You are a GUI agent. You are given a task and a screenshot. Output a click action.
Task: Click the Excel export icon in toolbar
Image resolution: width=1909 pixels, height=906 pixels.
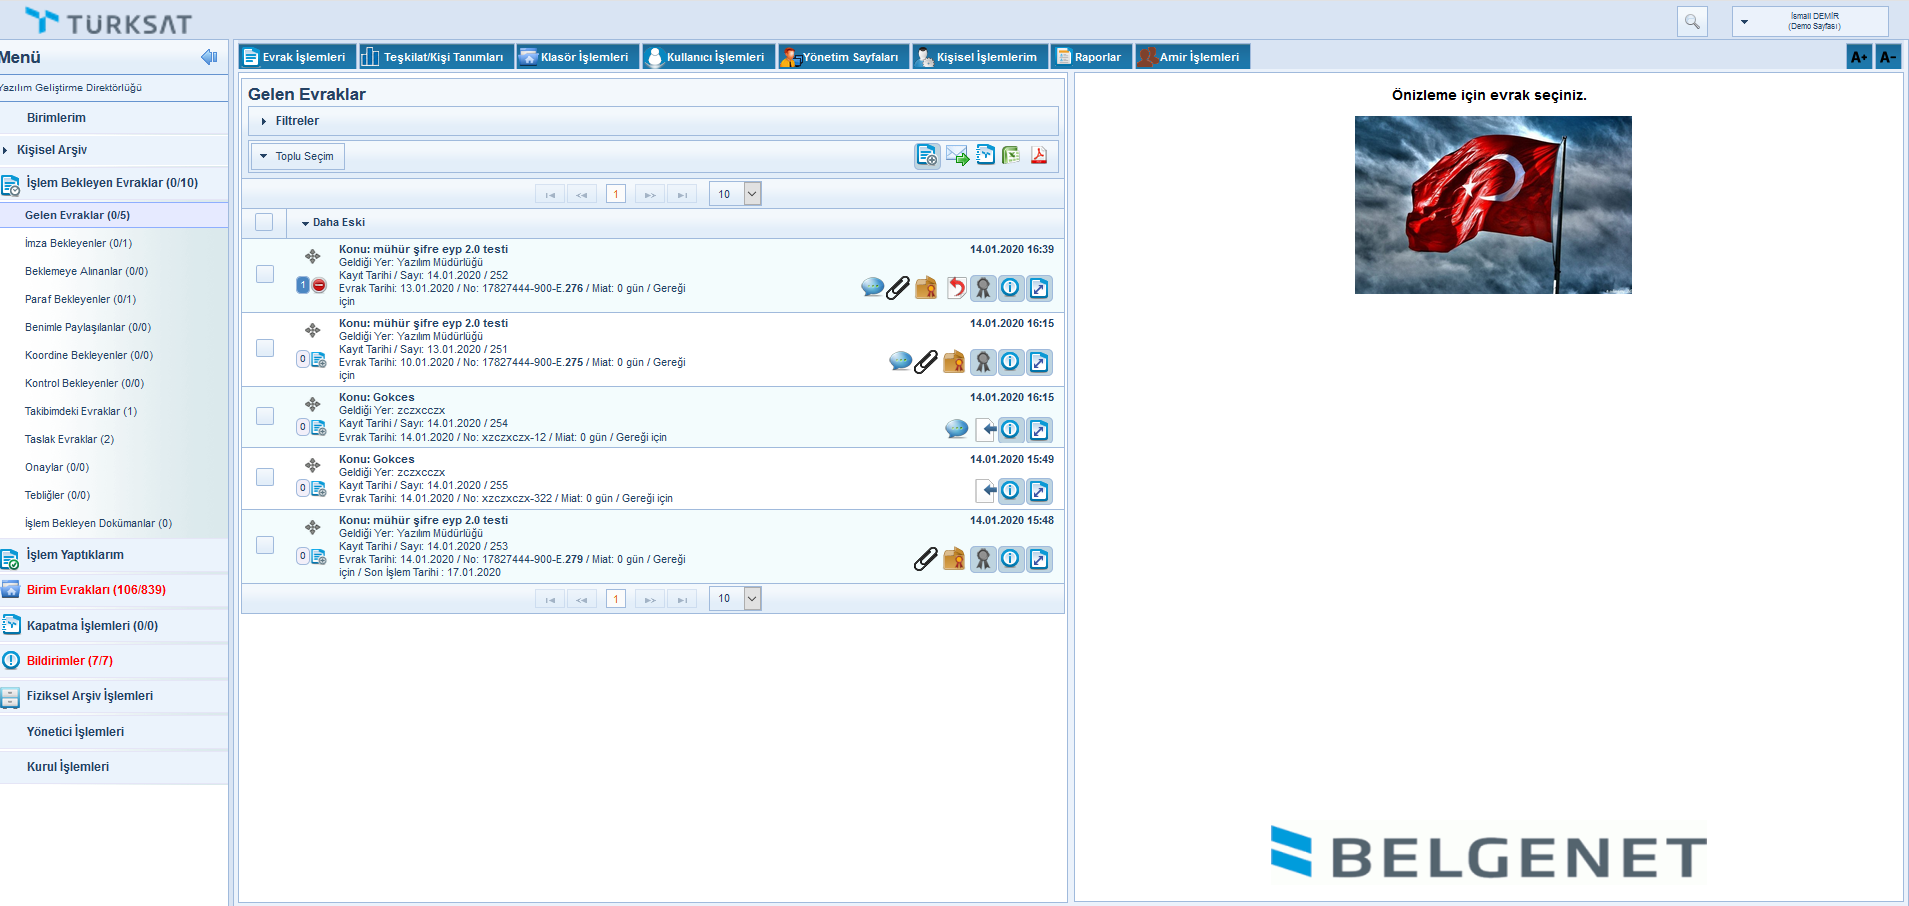[1012, 155]
